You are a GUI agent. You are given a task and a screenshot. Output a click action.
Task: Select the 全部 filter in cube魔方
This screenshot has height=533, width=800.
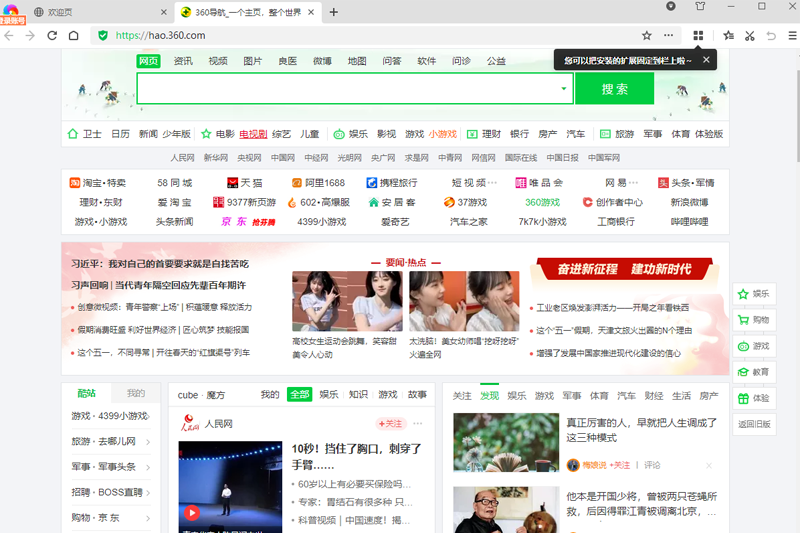point(299,394)
